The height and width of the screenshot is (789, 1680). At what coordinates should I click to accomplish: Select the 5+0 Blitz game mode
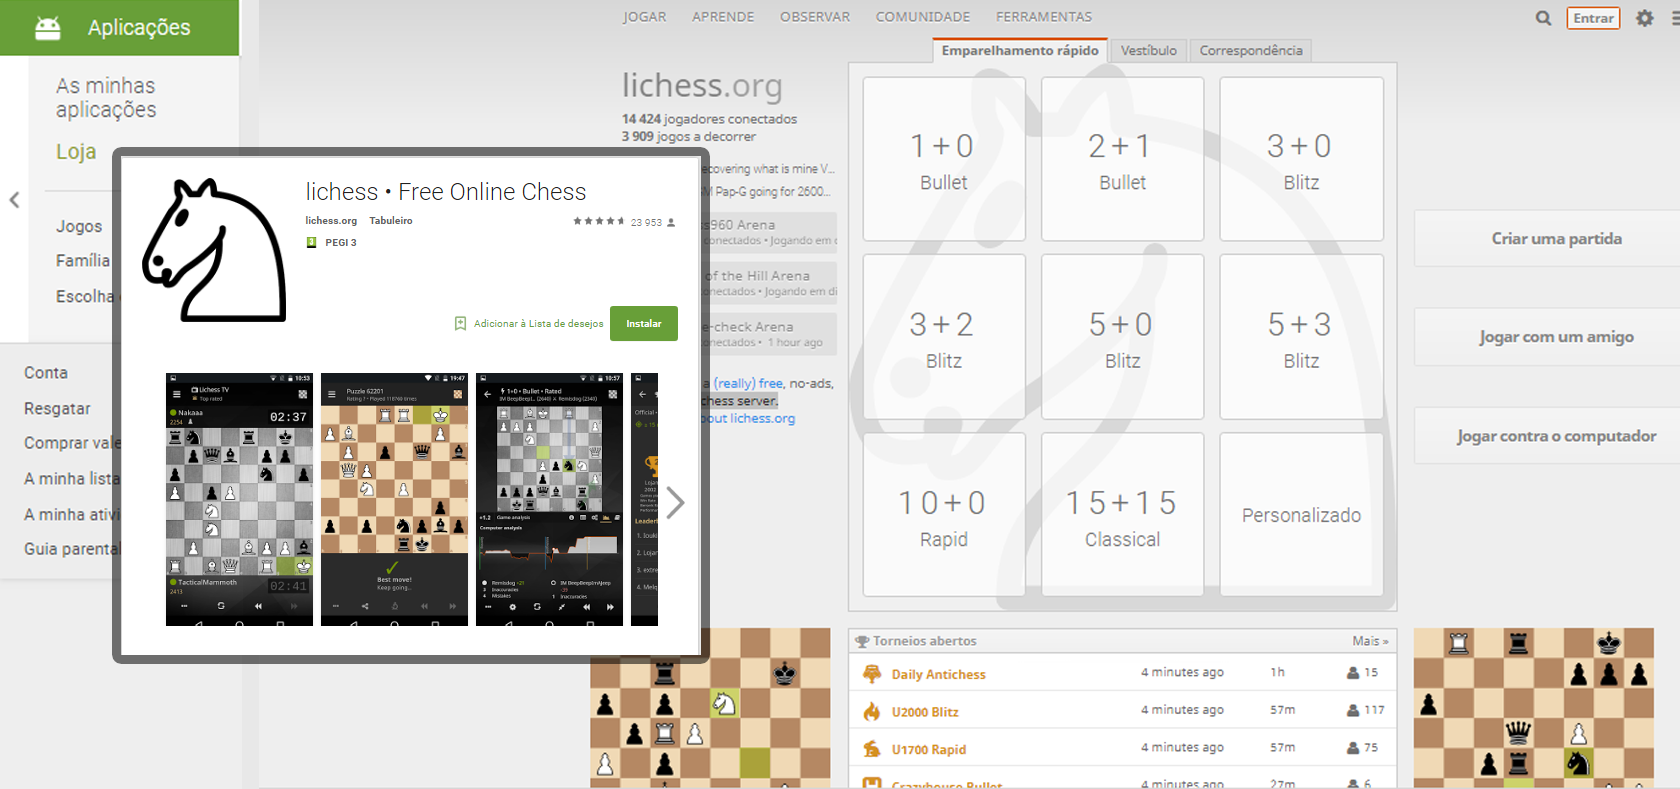[x=1122, y=337]
